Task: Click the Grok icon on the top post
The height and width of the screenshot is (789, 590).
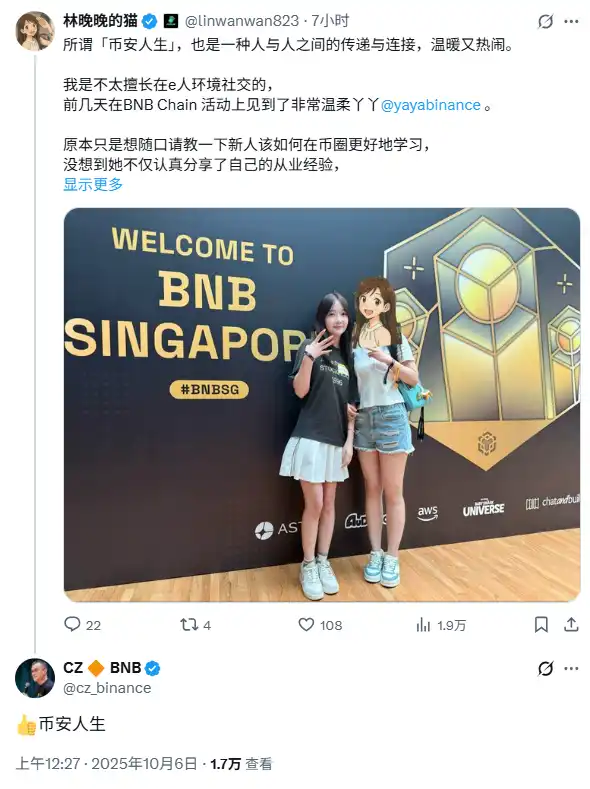Action: pos(545,22)
